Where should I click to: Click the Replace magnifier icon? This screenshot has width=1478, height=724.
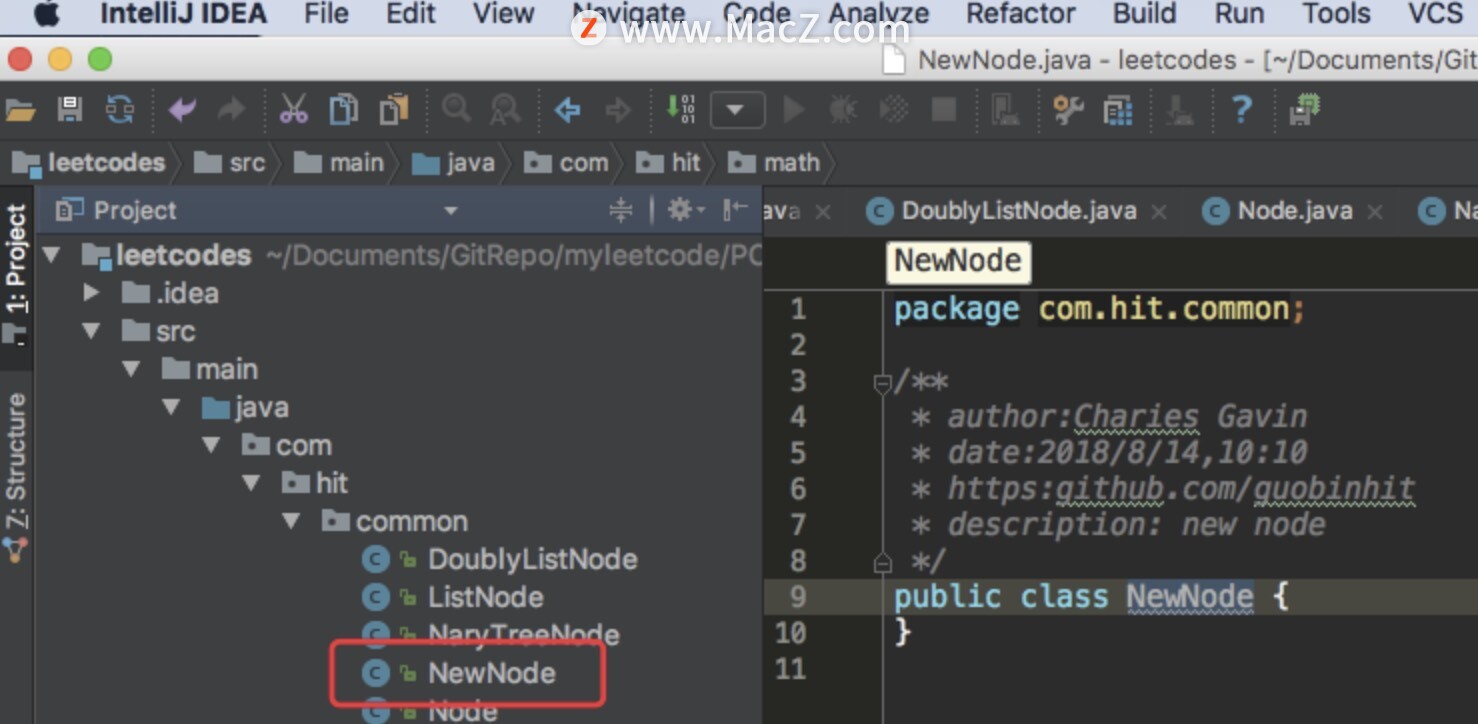pyautogui.click(x=505, y=109)
